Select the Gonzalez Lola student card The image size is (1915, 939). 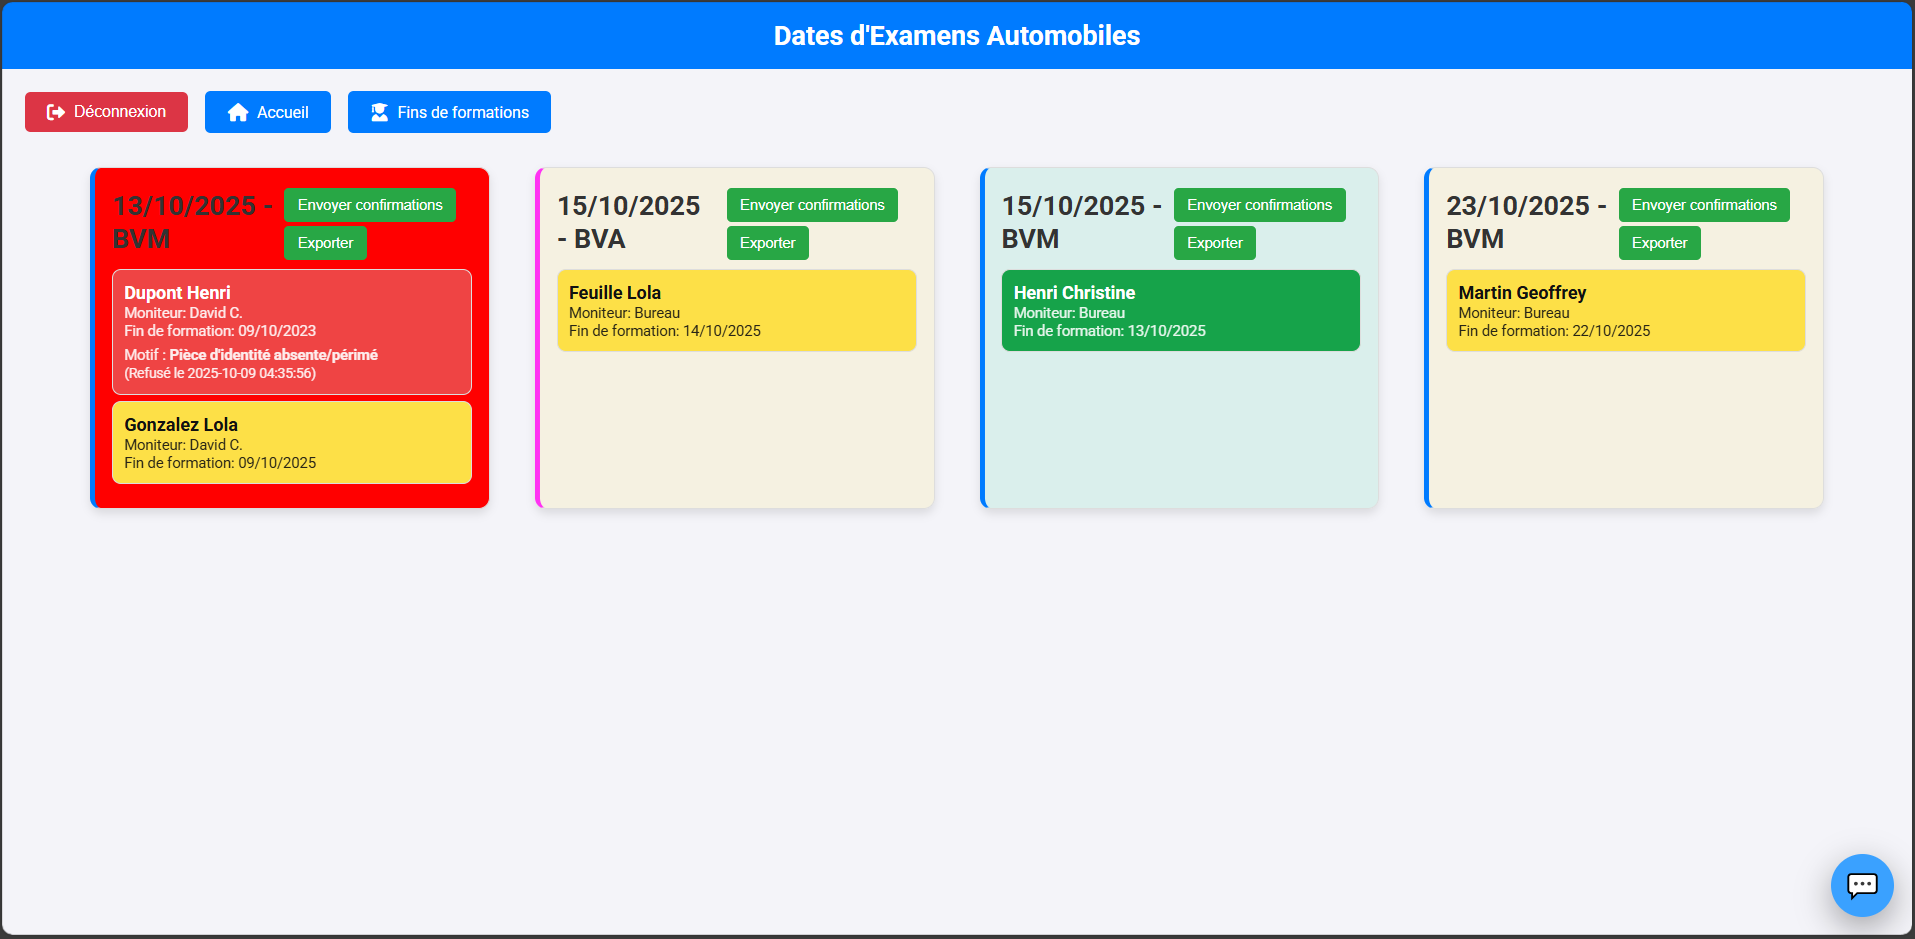(x=291, y=443)
